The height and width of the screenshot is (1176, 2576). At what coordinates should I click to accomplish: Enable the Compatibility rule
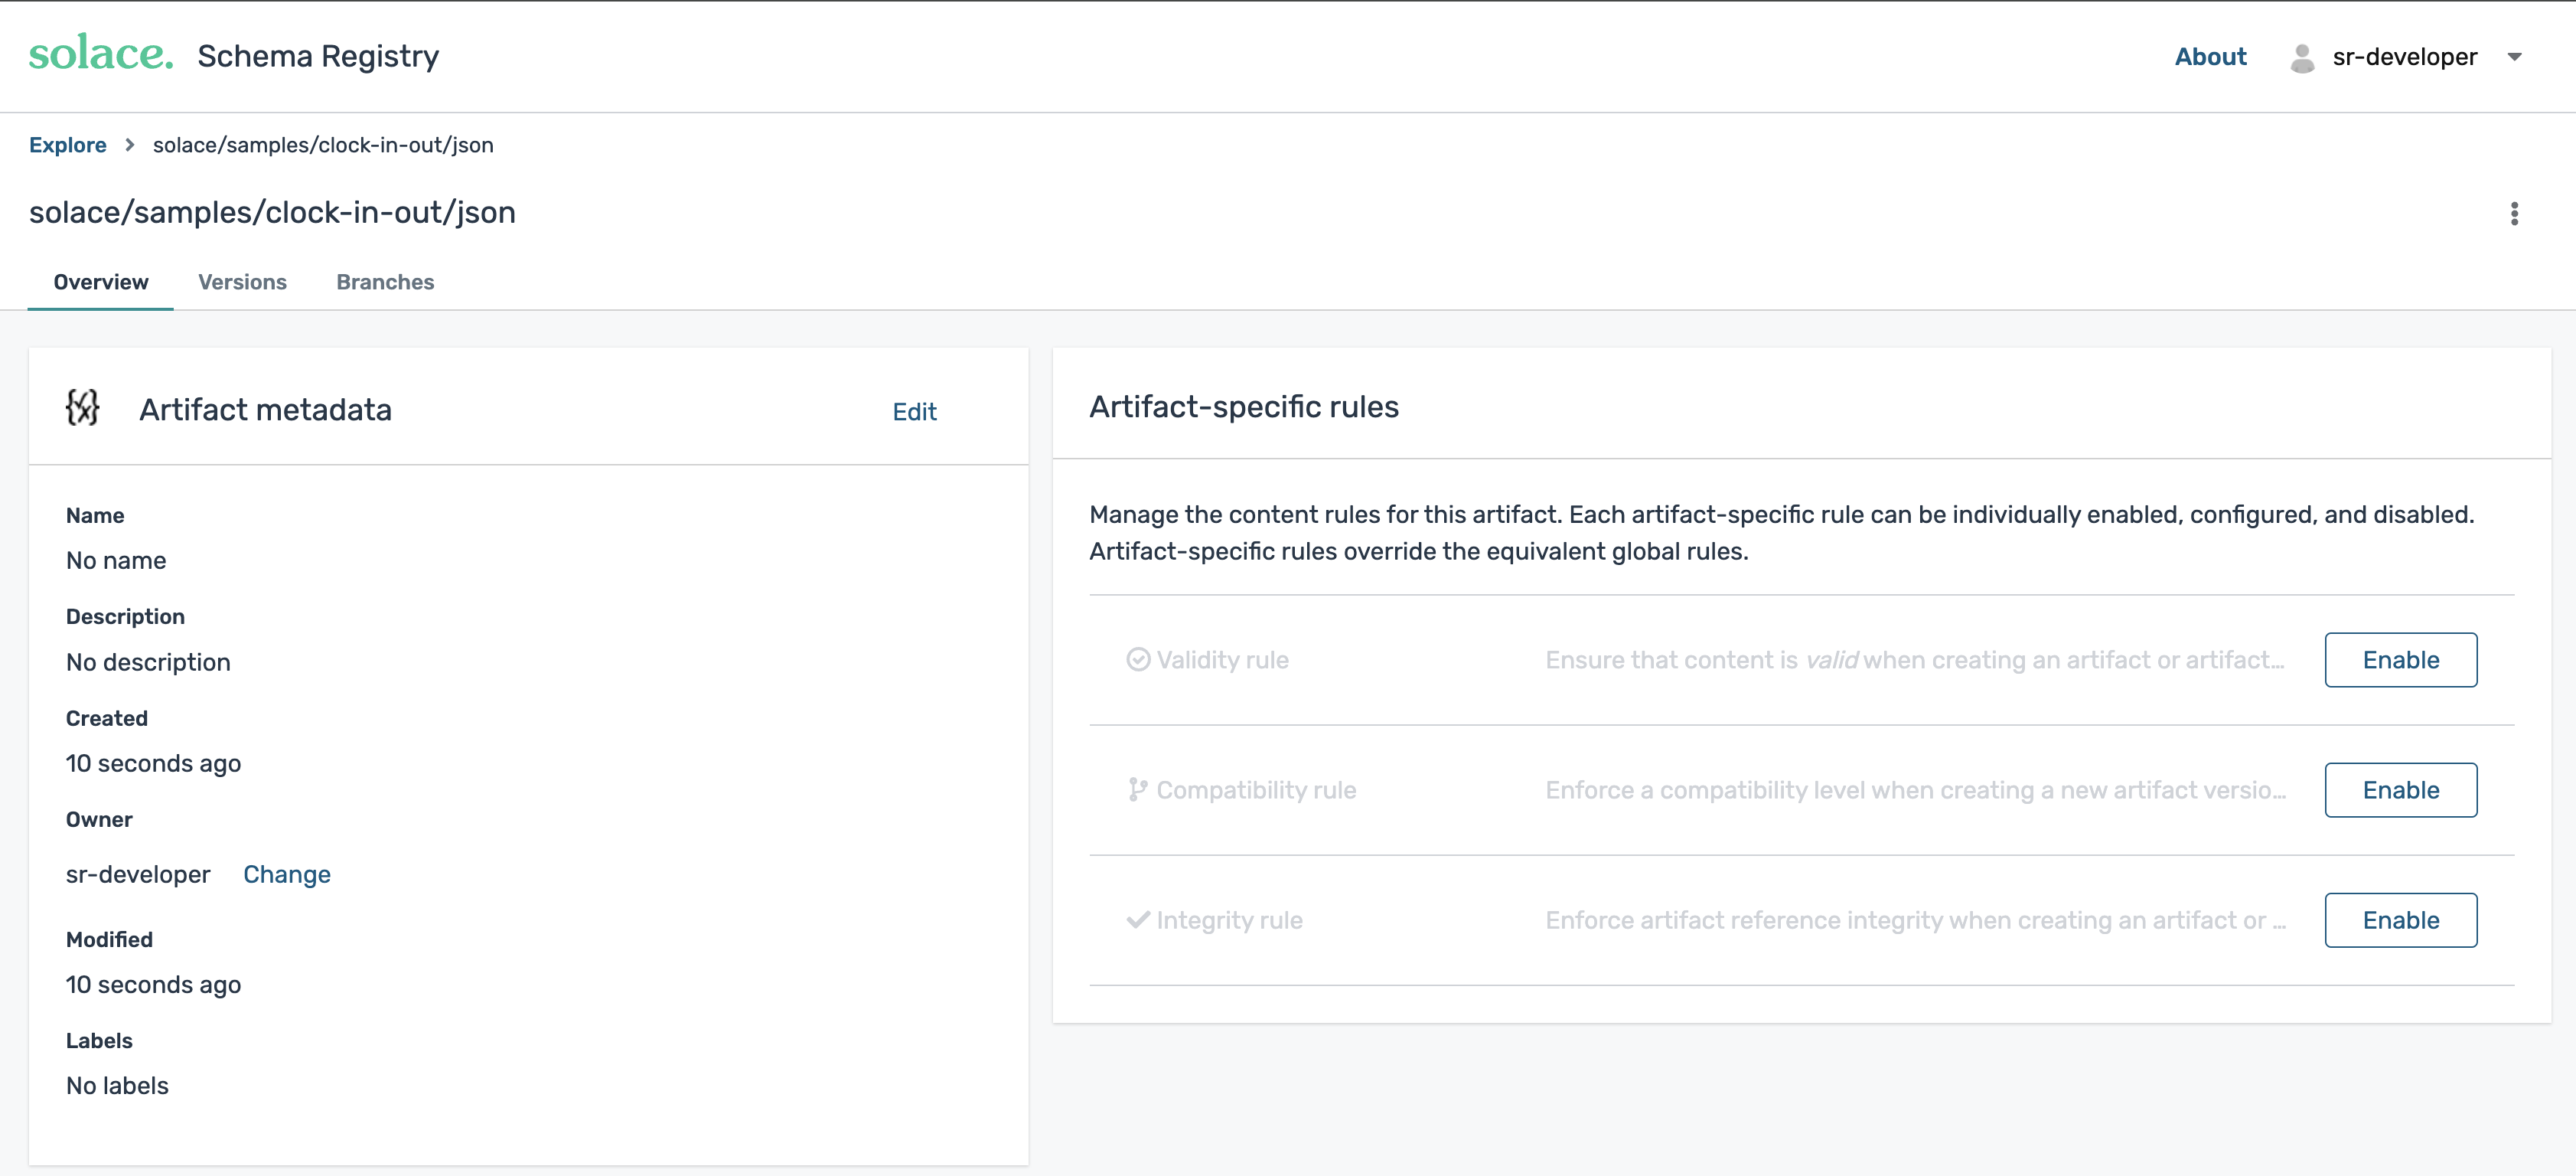click(x=2400, y=790)
